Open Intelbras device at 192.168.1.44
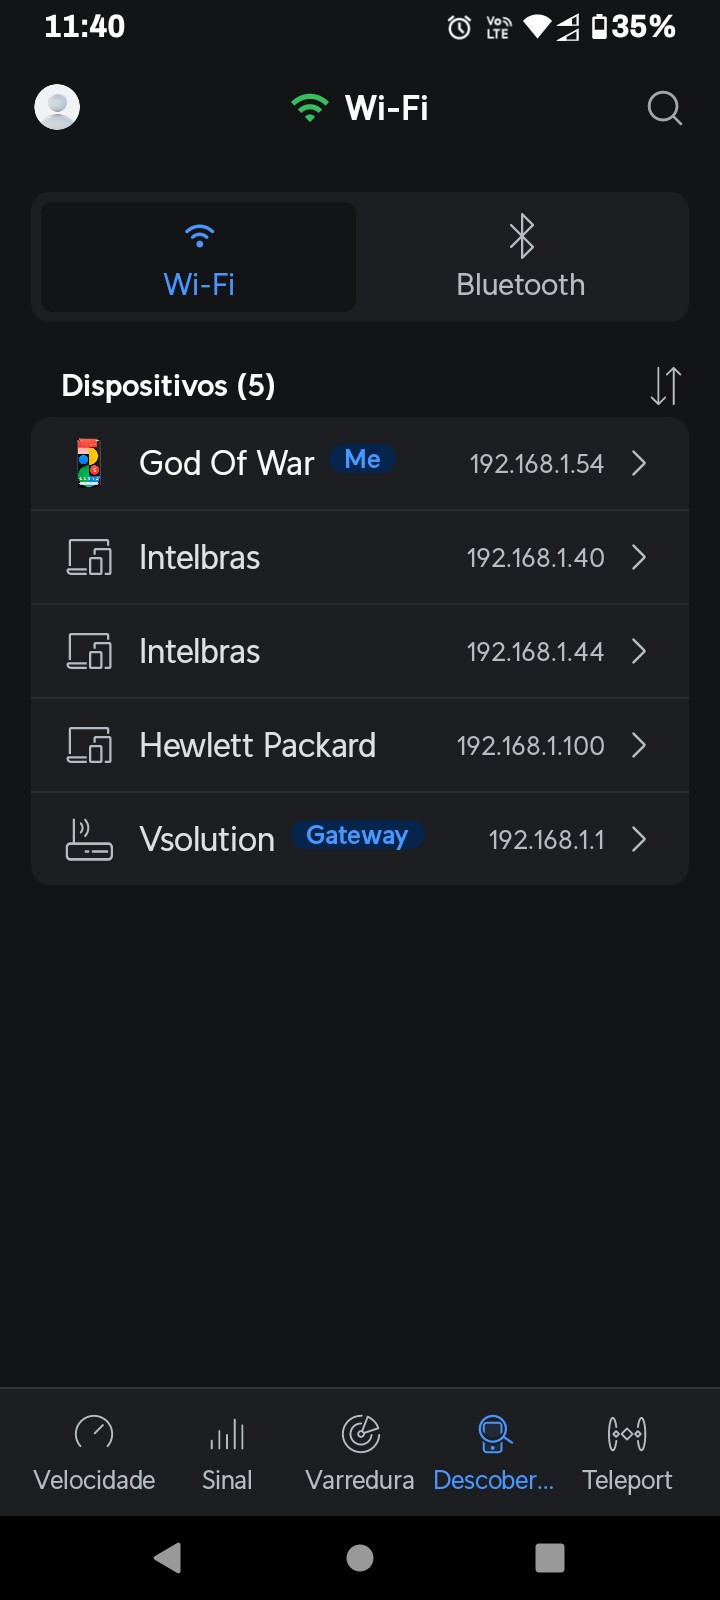The image size is (720, 1600). click(x=360, y=652)
